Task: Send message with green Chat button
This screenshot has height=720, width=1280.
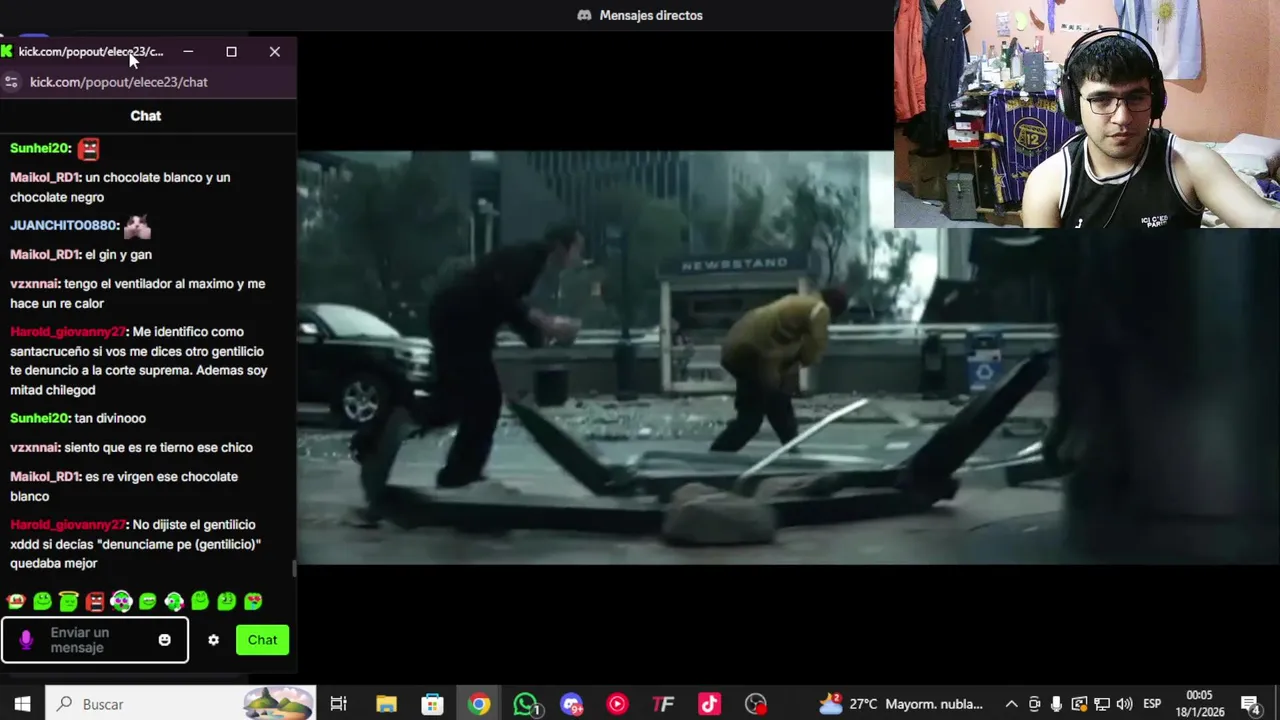Action: pyautogui.click(x=262, y=640)
